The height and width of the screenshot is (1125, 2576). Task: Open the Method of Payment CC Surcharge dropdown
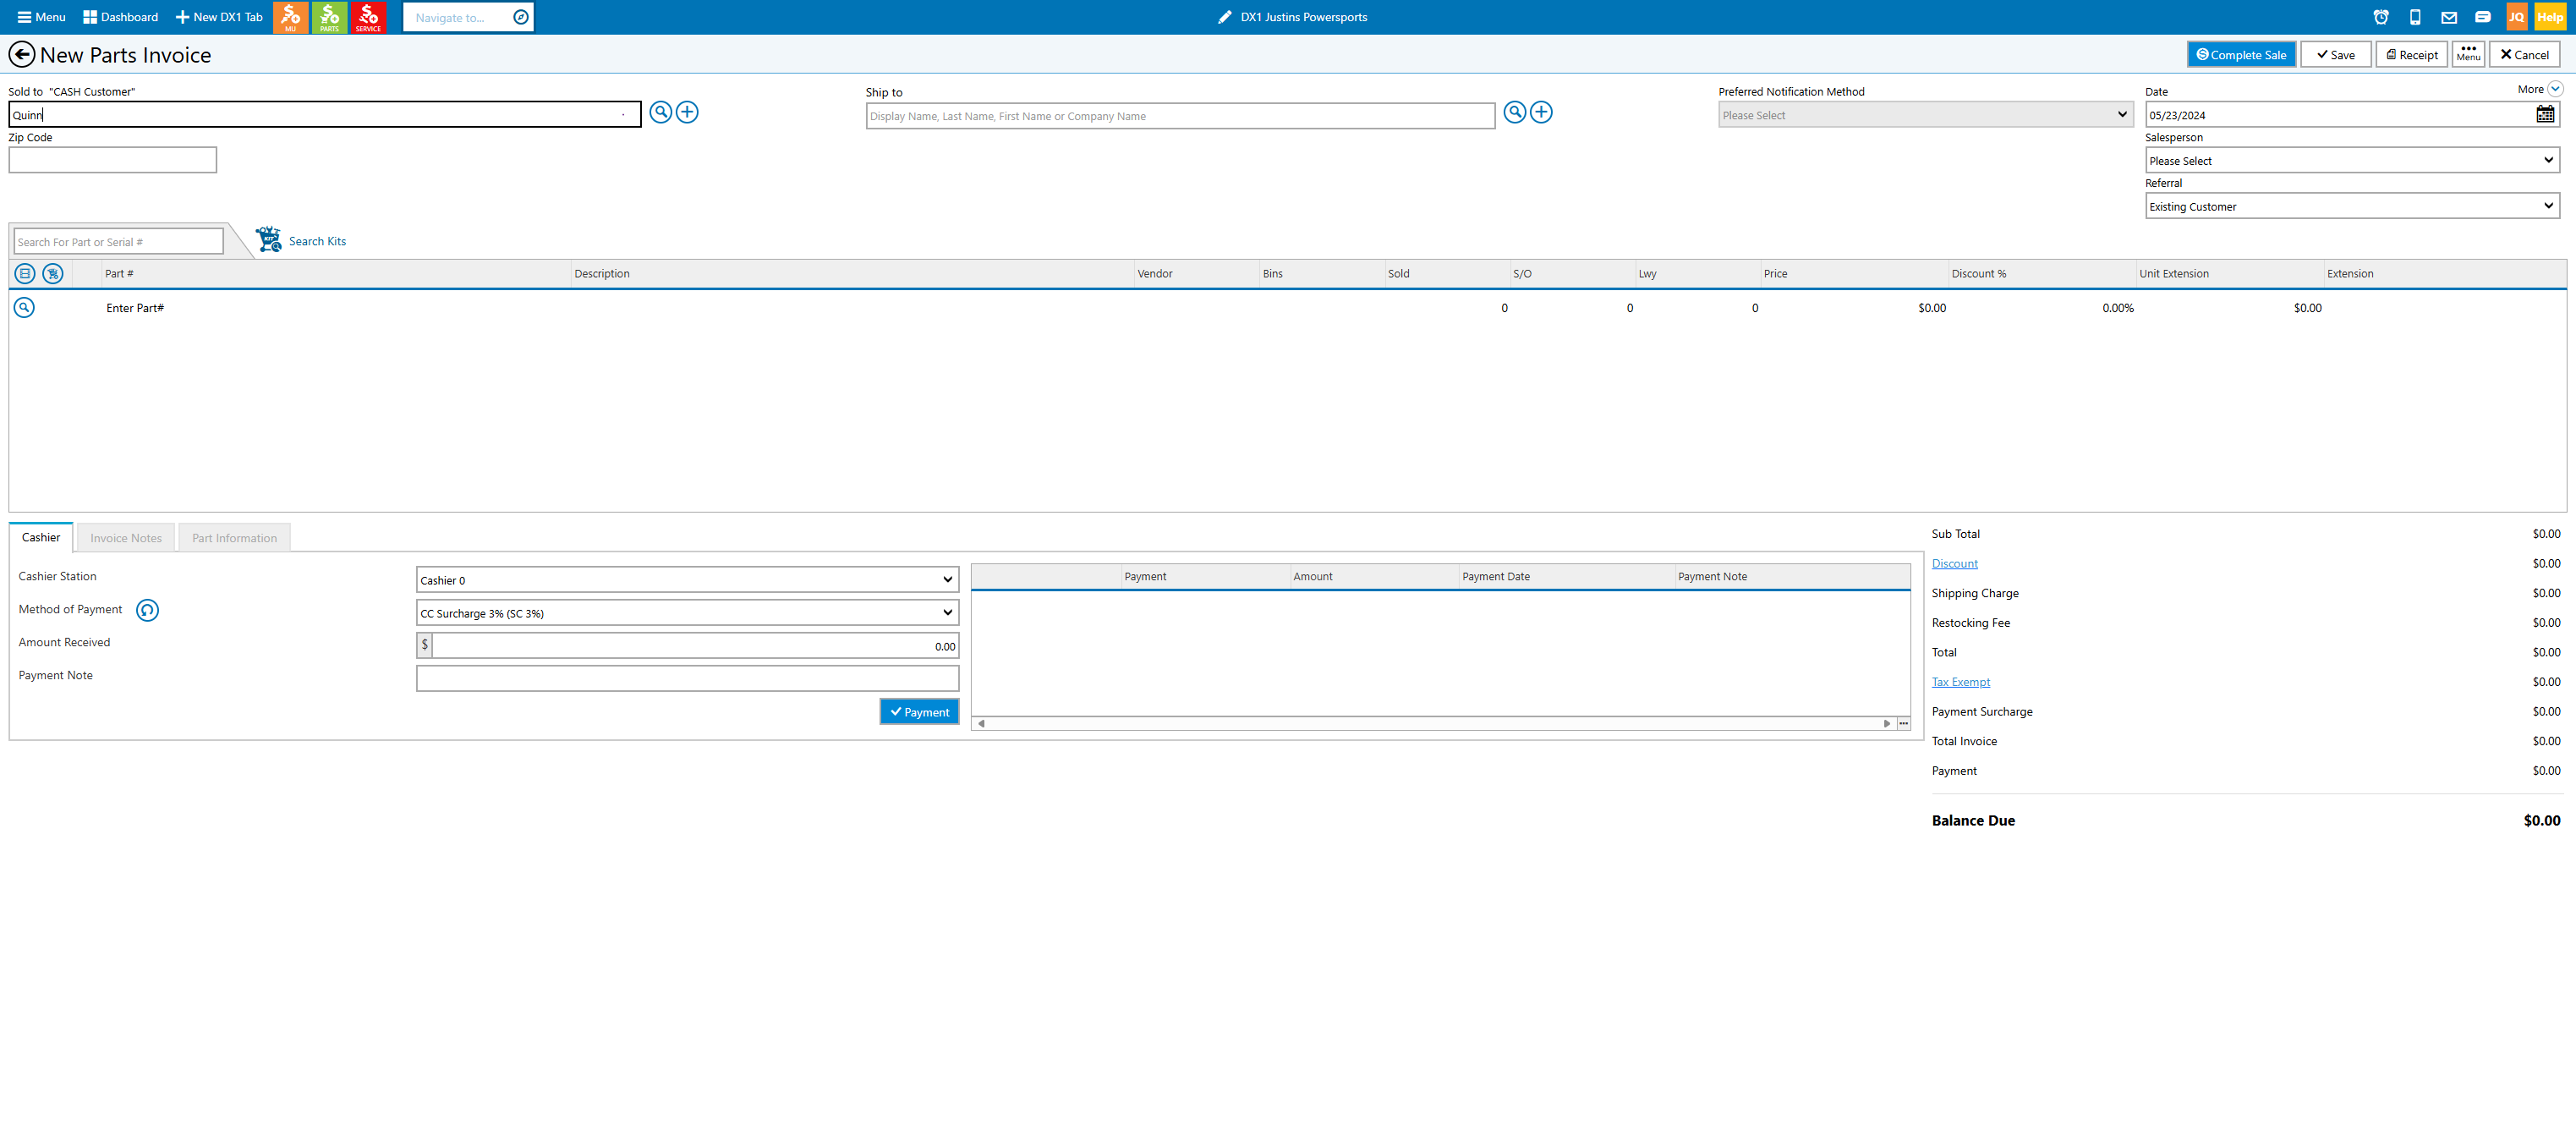point(687,613)
